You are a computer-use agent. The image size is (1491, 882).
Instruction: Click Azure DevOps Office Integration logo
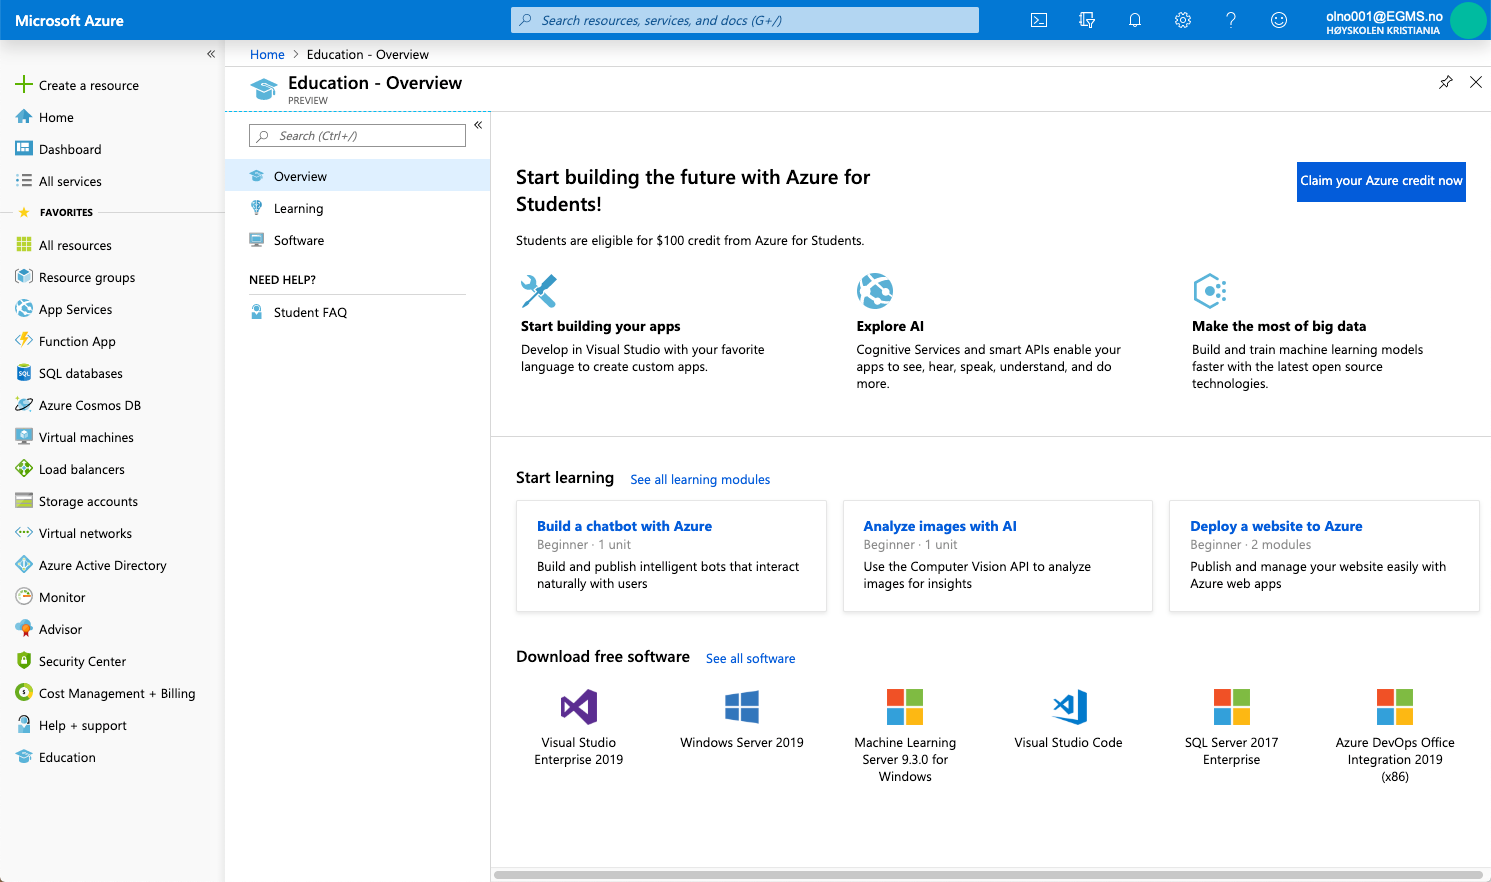pos(1395,707)
